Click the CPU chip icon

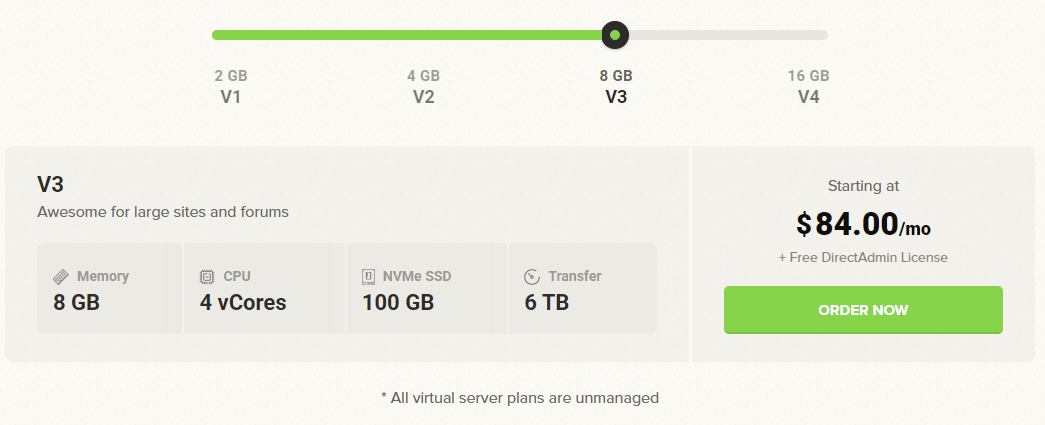click(207, 276)
